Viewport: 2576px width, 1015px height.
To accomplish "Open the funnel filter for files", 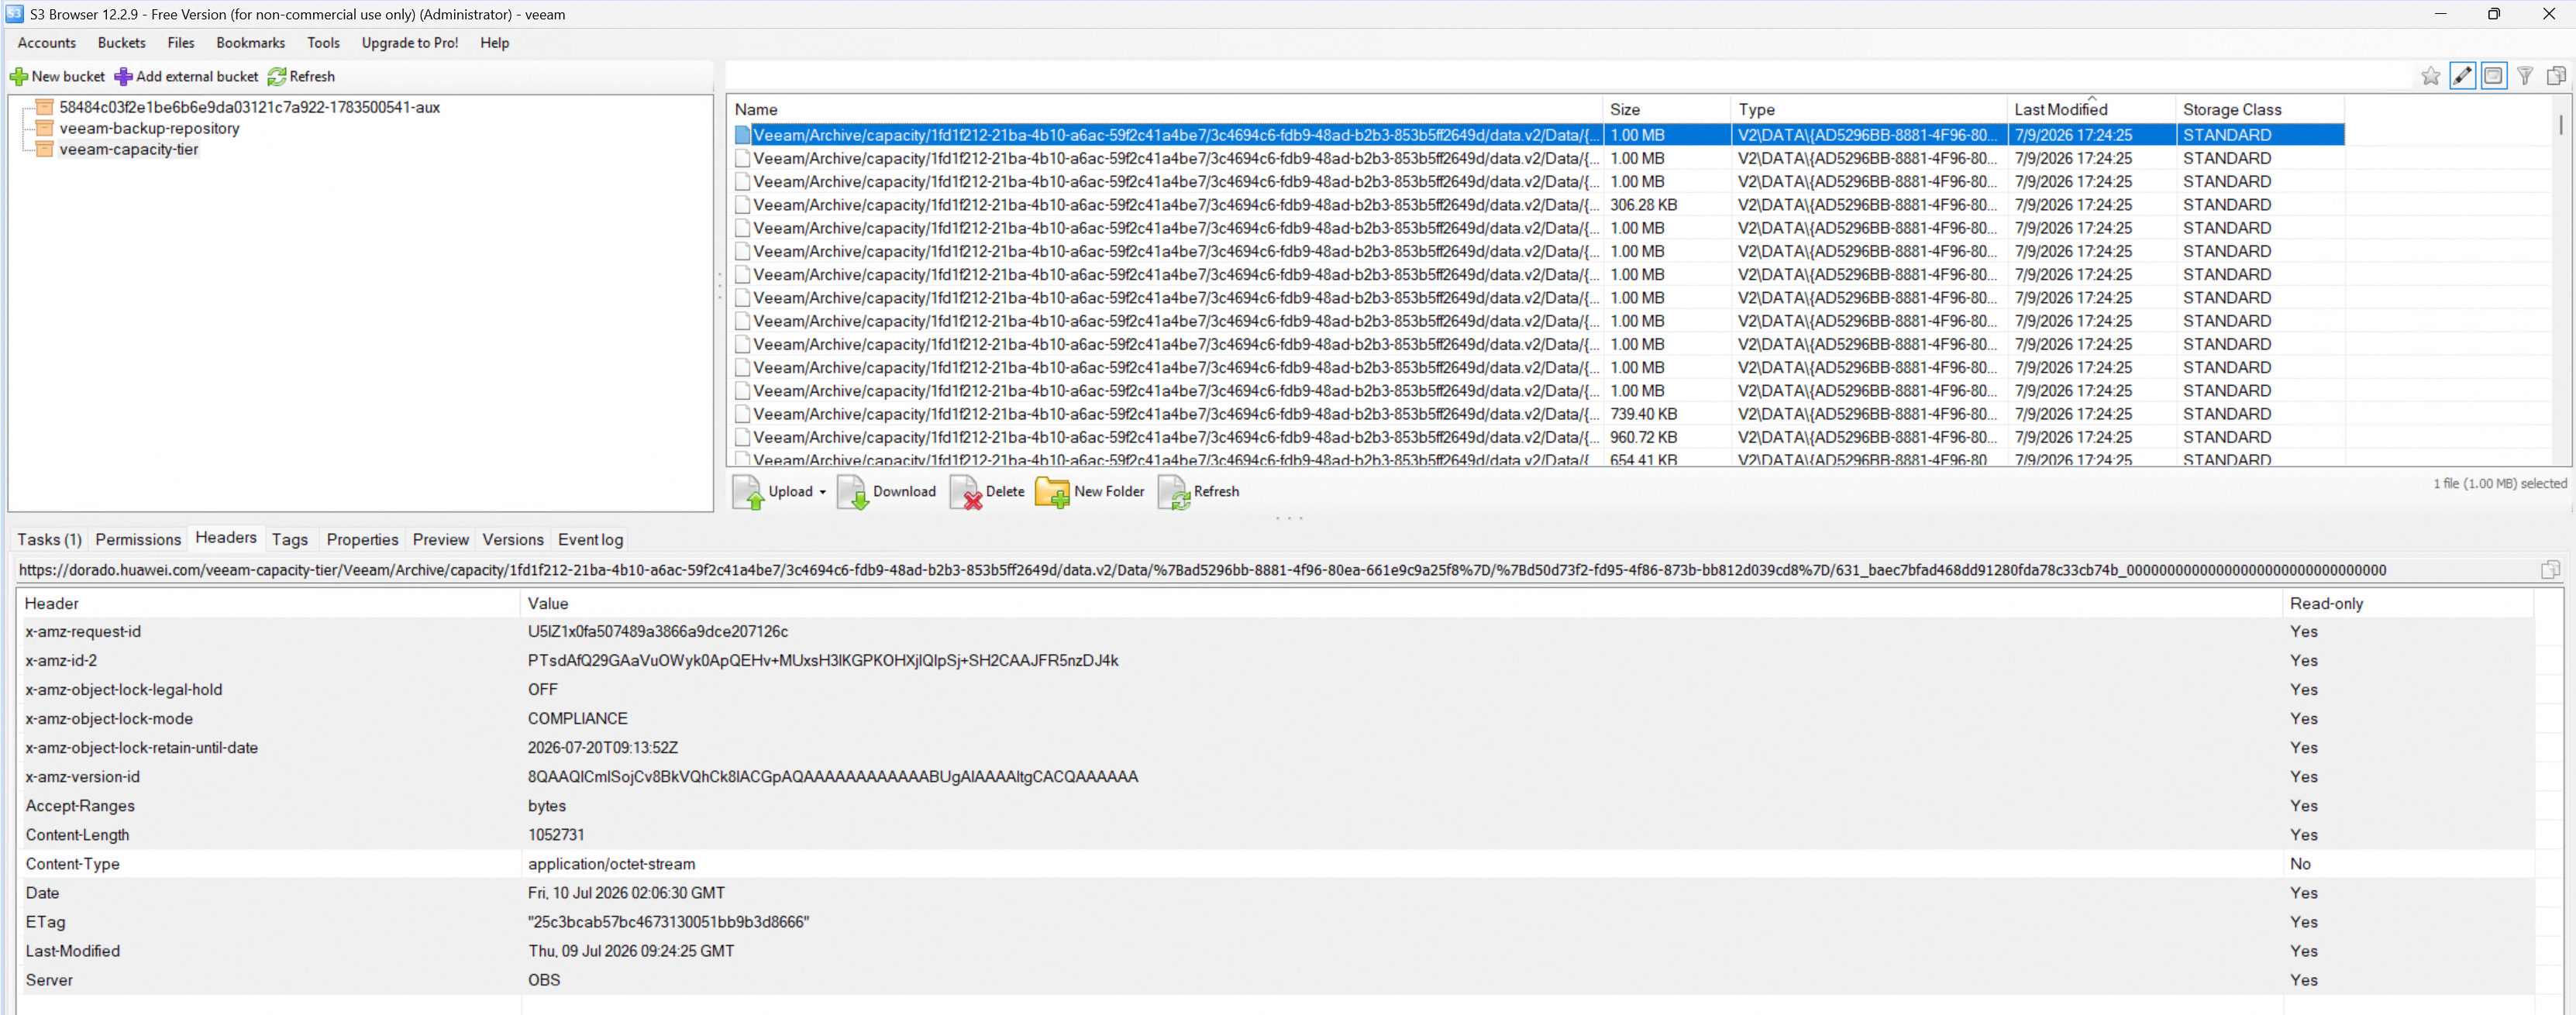I will pos(2525,76).
